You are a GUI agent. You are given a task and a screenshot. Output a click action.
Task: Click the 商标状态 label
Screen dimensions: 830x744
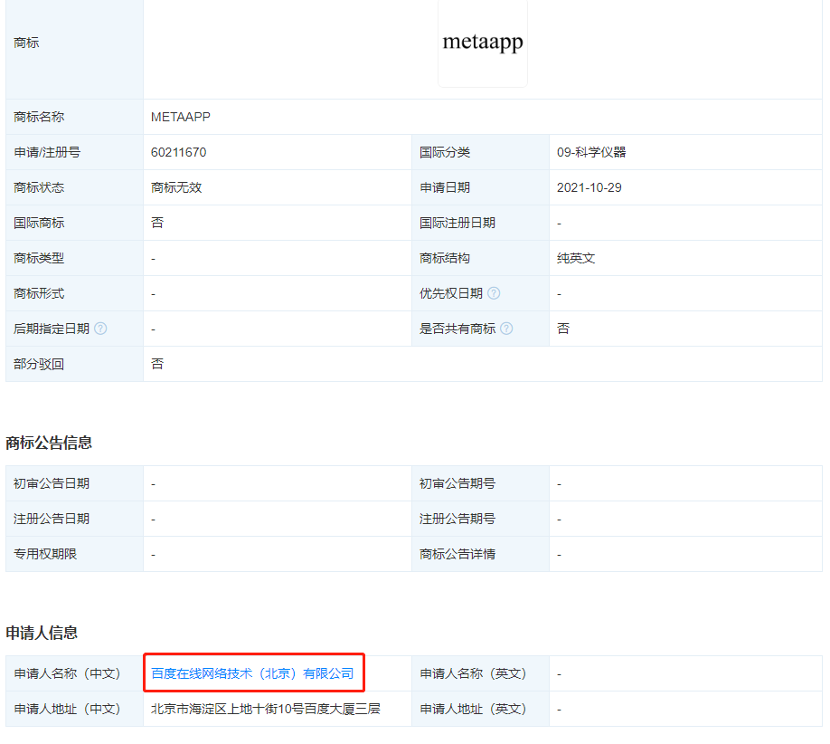(39, 187)
